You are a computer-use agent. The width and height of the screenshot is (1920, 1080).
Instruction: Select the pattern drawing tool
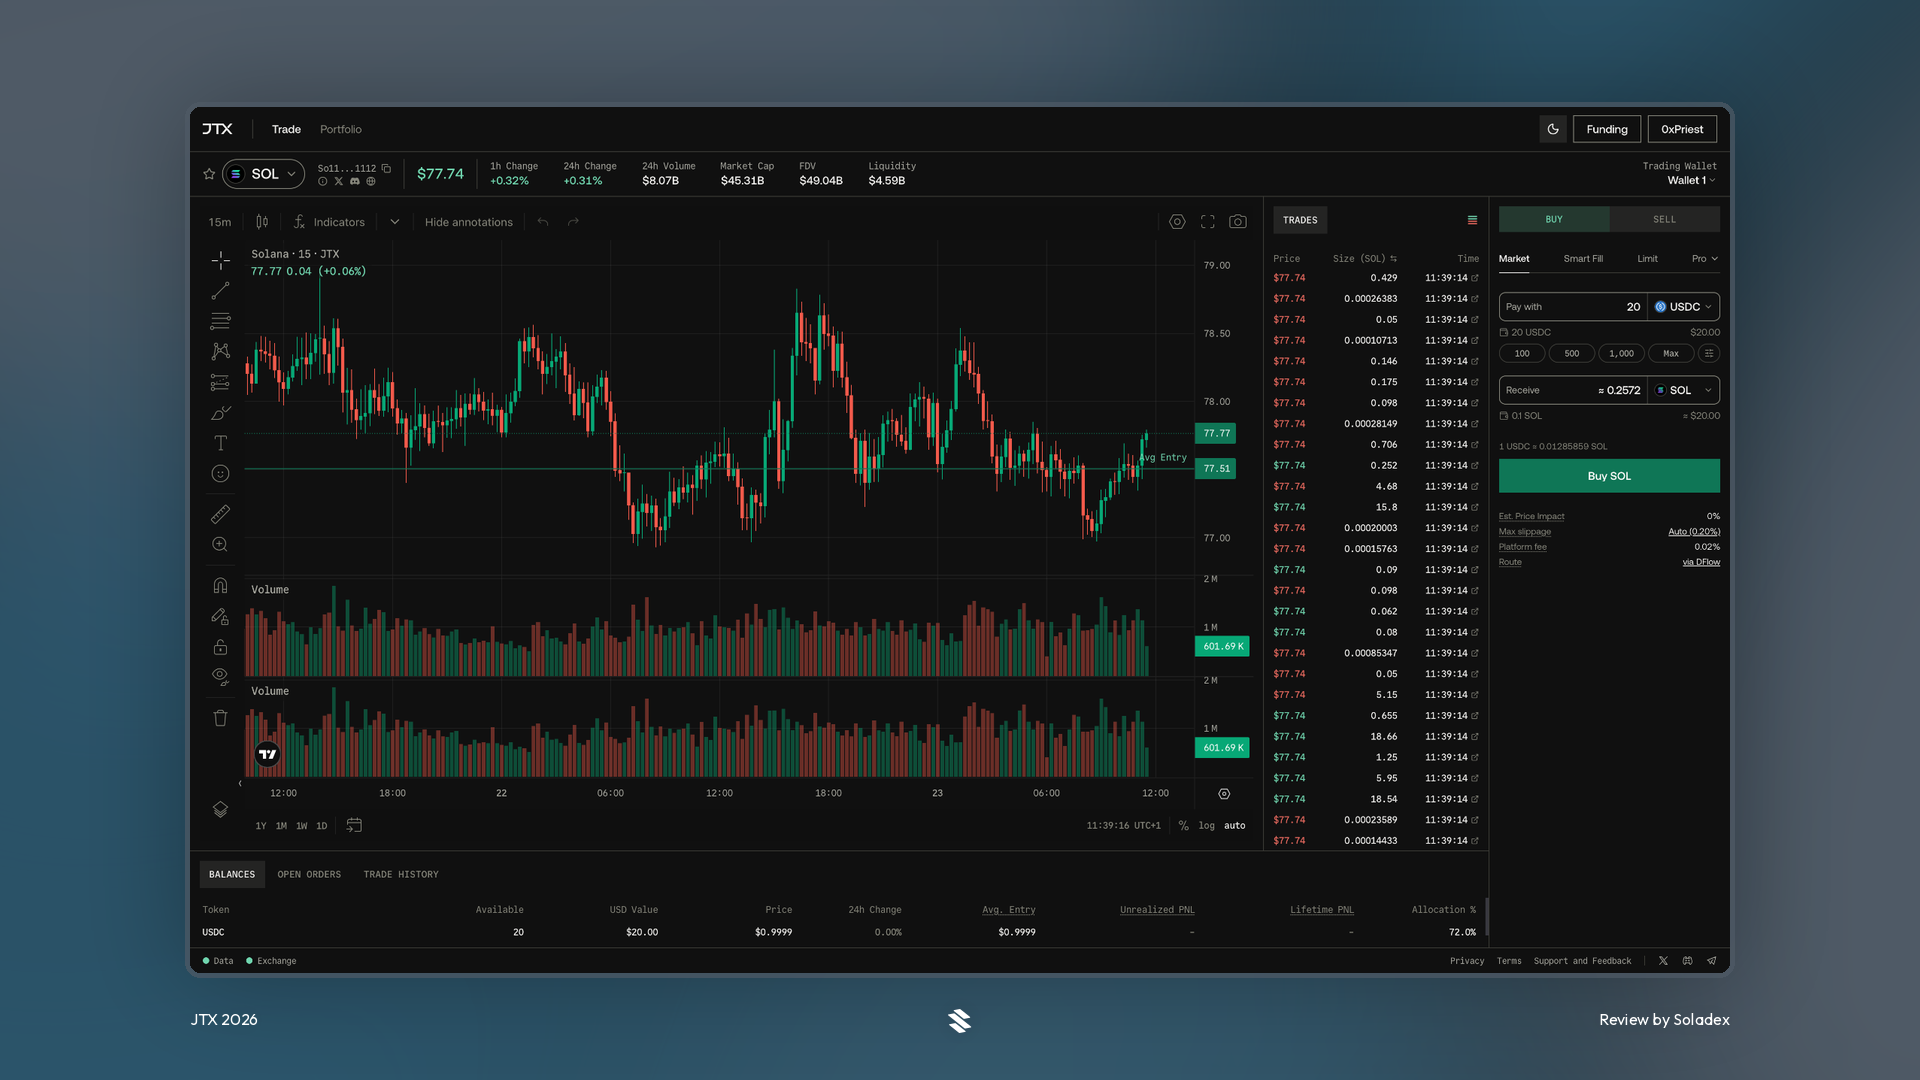221,351
